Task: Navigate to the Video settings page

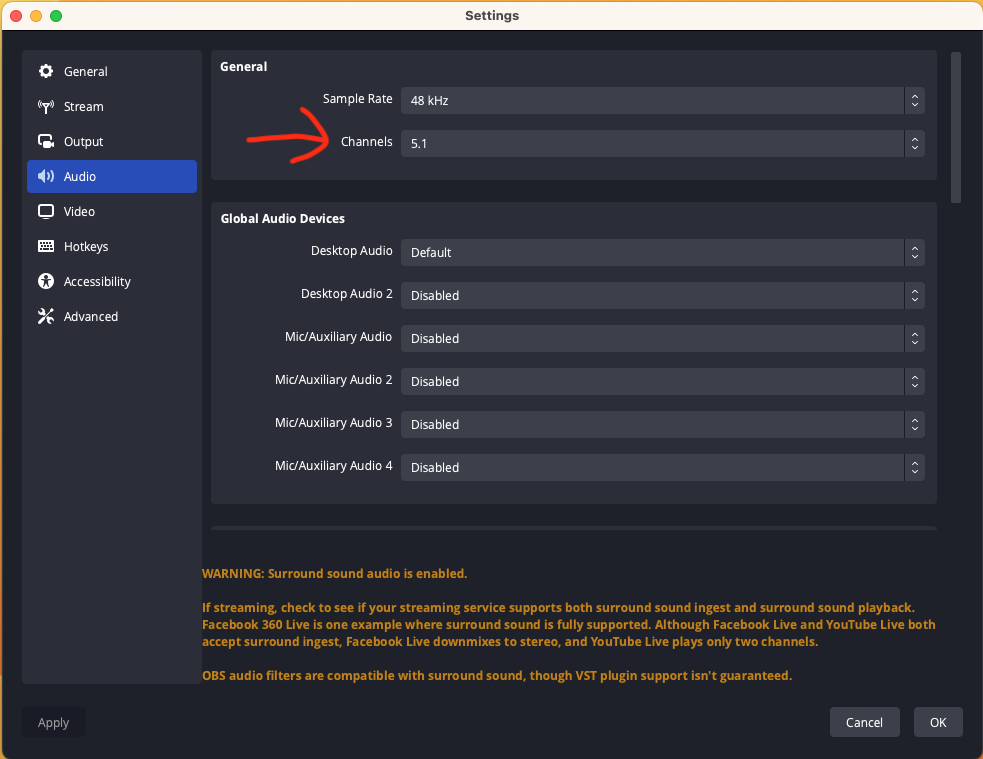Action: [111, 211]
